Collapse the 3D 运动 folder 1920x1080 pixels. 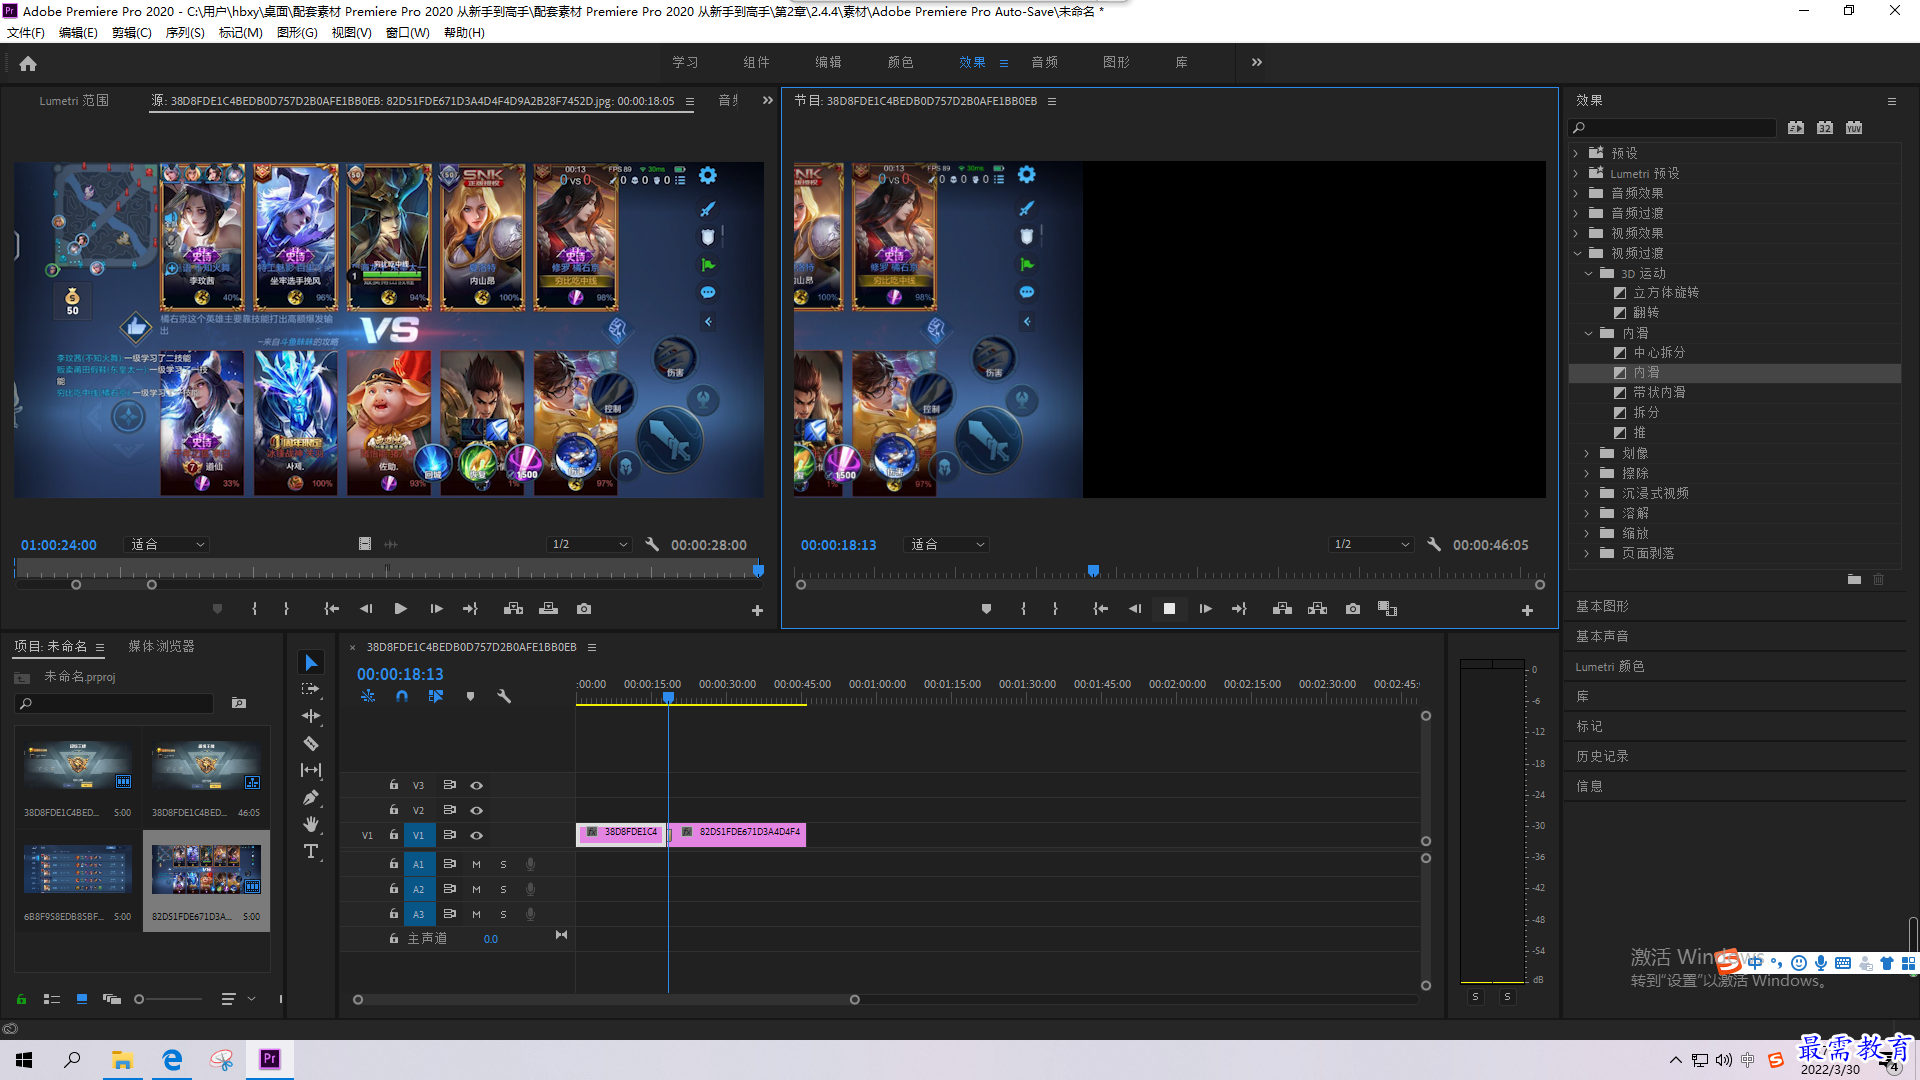[1588, 273]
